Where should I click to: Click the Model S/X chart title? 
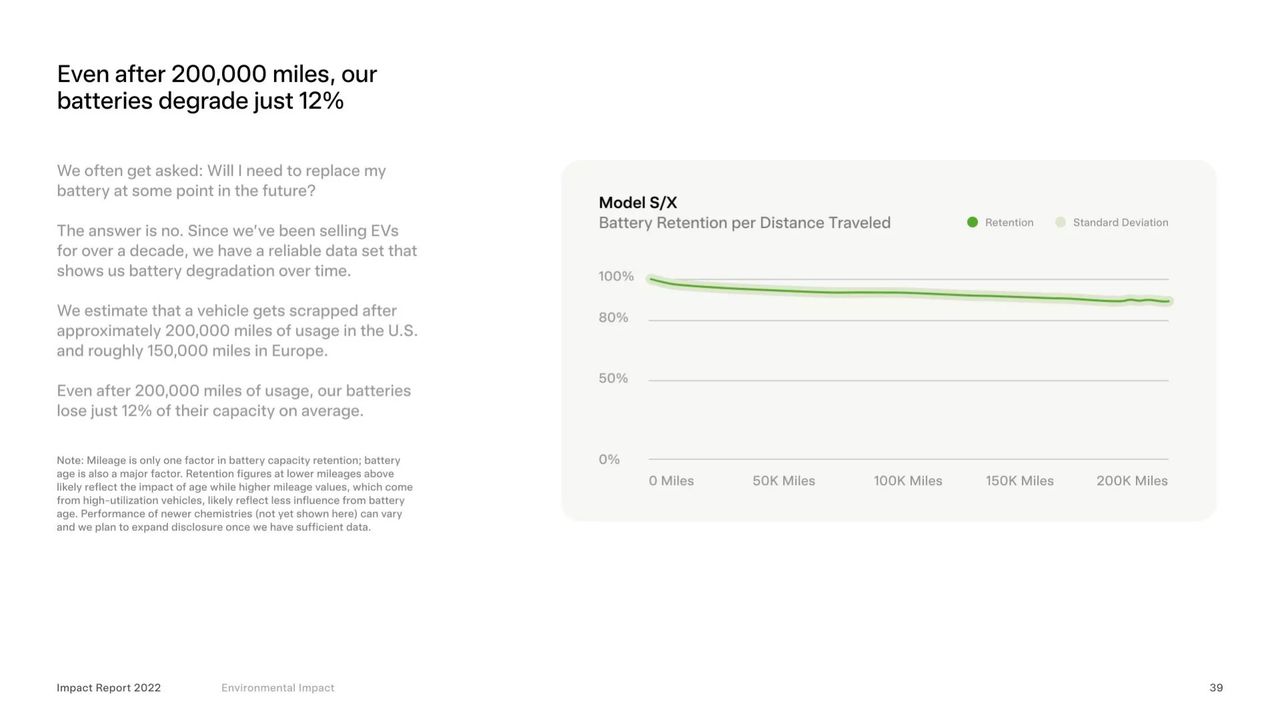click(x=638, y=203)
